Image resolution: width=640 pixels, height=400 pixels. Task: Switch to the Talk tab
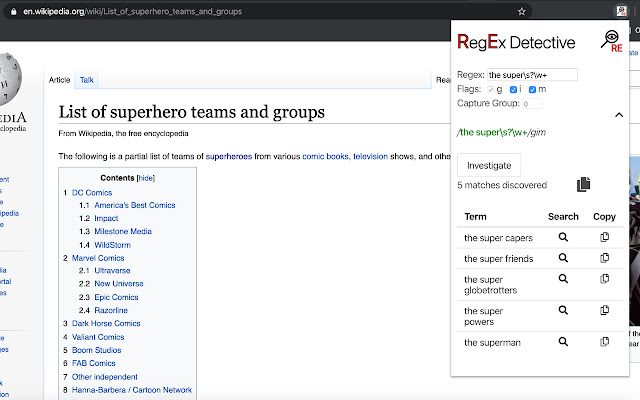click(87, 79)
